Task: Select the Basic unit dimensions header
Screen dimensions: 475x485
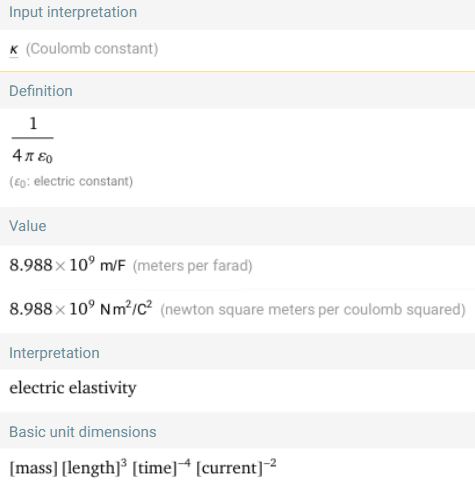Action: click(82, 432)
